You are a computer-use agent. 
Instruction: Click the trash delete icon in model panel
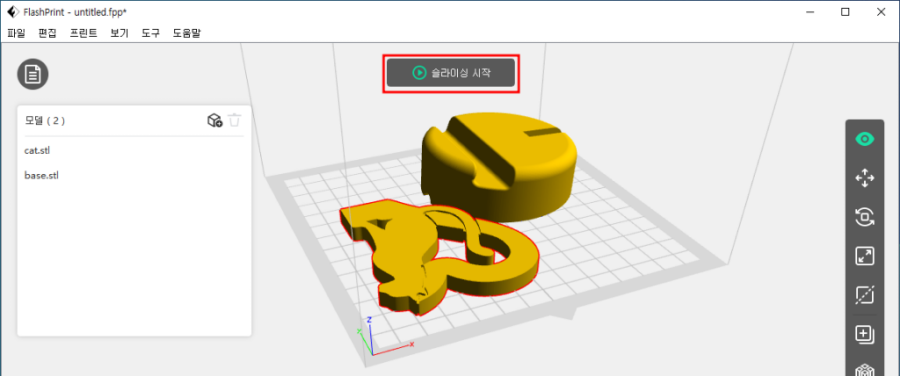click(235, 121)
